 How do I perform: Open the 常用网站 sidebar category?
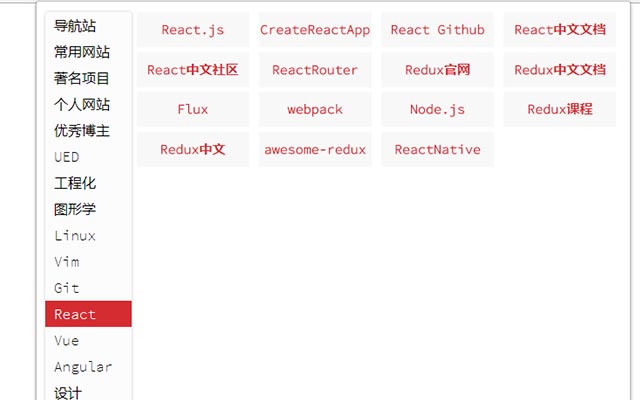point(88,52)
